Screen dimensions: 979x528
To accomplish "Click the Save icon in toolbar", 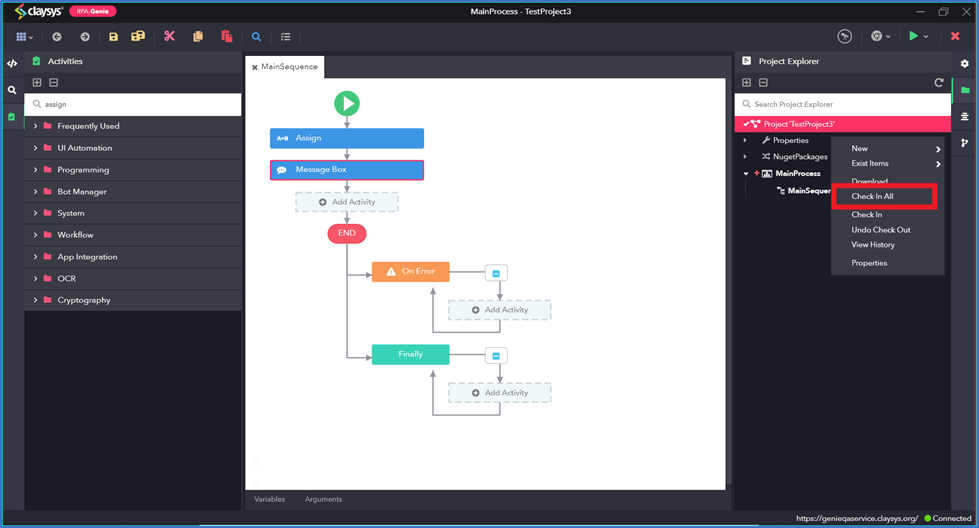I will coord(113,37).
